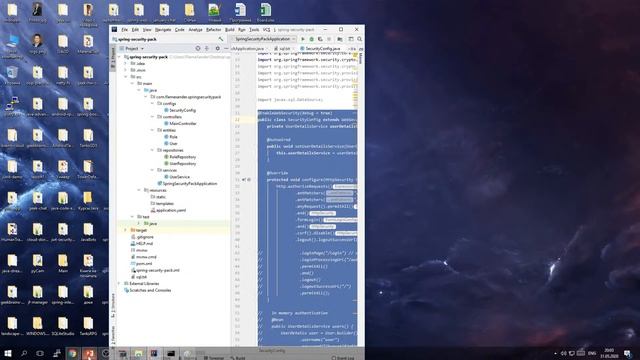This screenshot has width=640, height=360.
Task: Click the spring-security-pack breadcrumb in navigation bar
Action: [135, 39]
